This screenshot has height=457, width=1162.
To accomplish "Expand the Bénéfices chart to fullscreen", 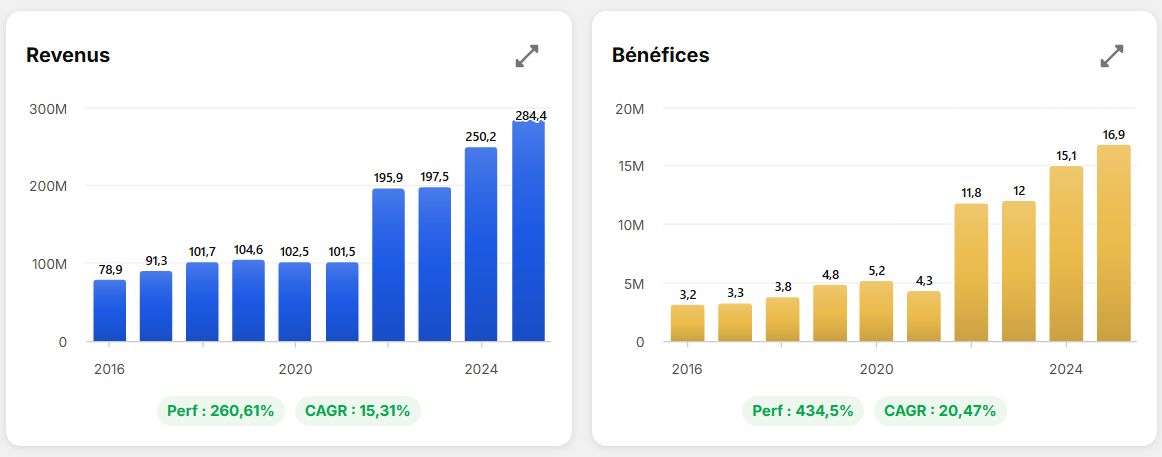I will [1112, 56].
